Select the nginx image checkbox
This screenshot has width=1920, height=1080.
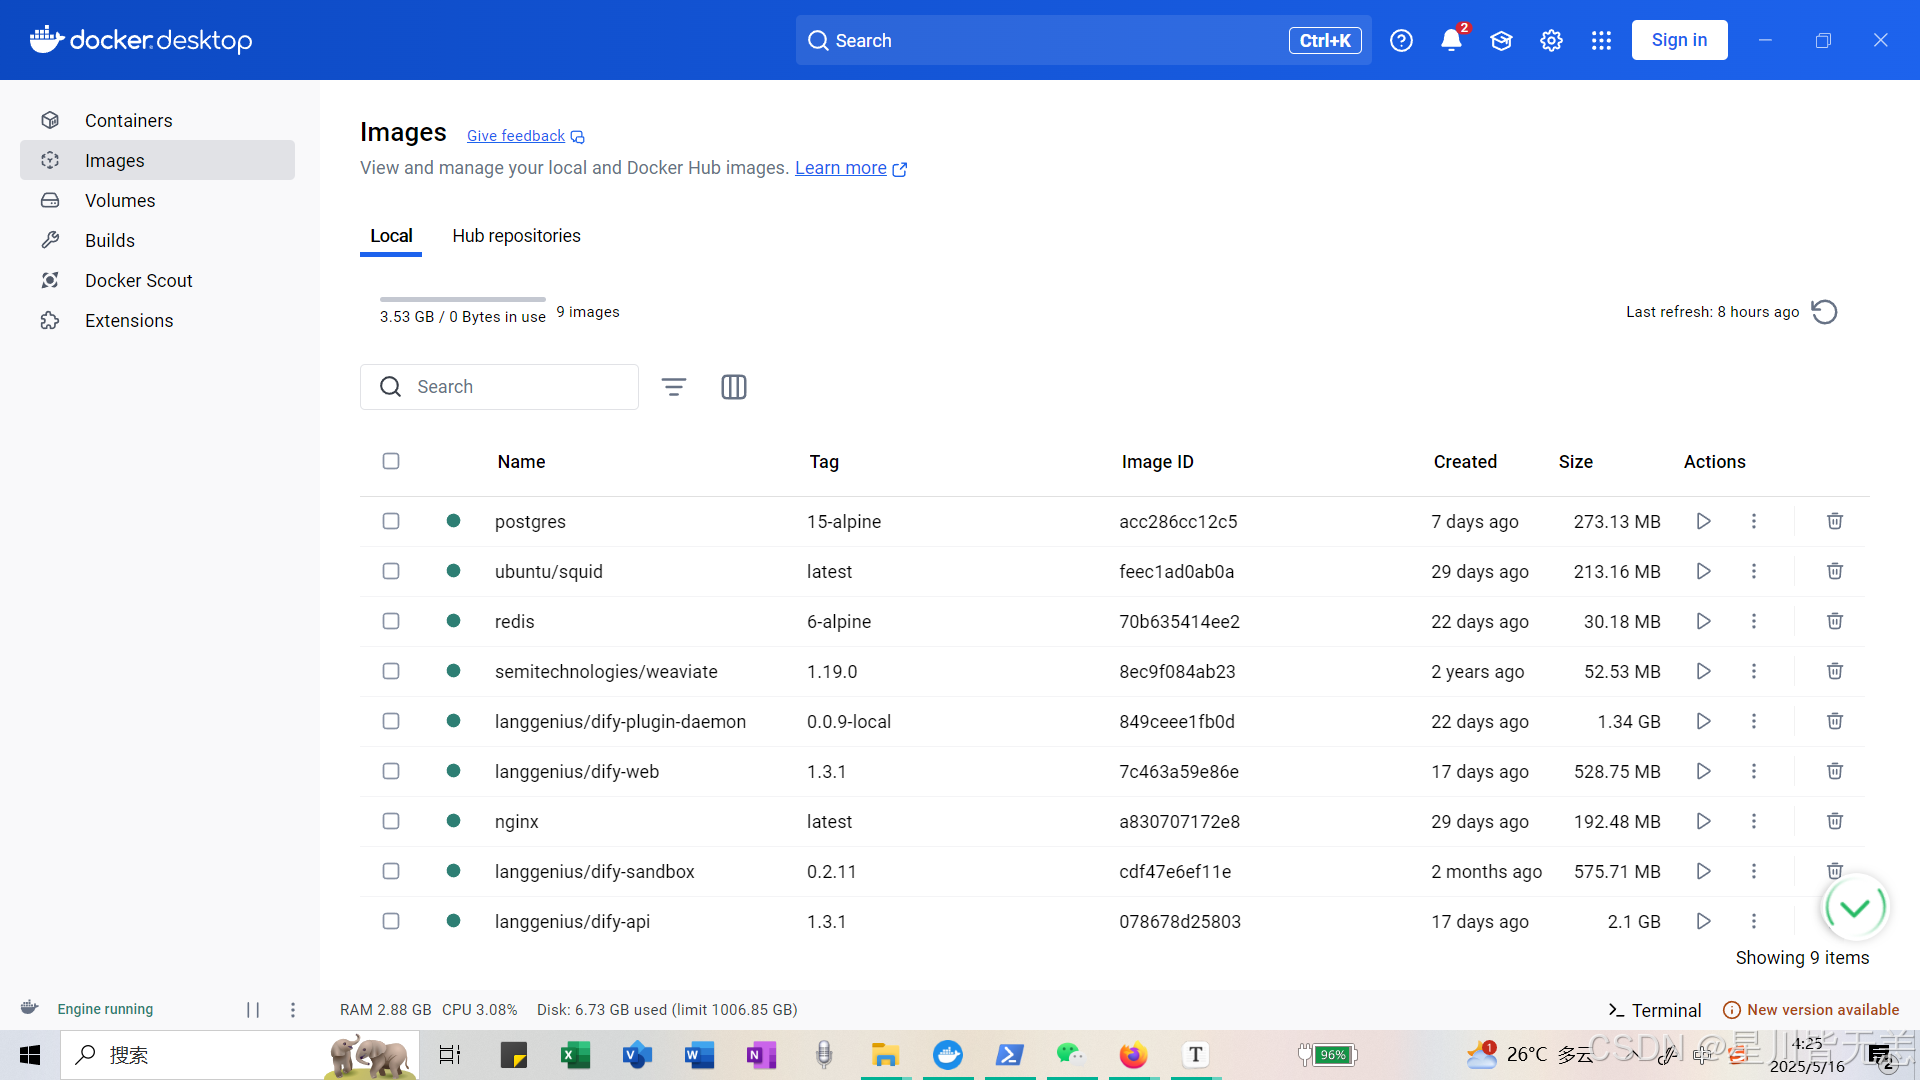click(x=391, y=821)
